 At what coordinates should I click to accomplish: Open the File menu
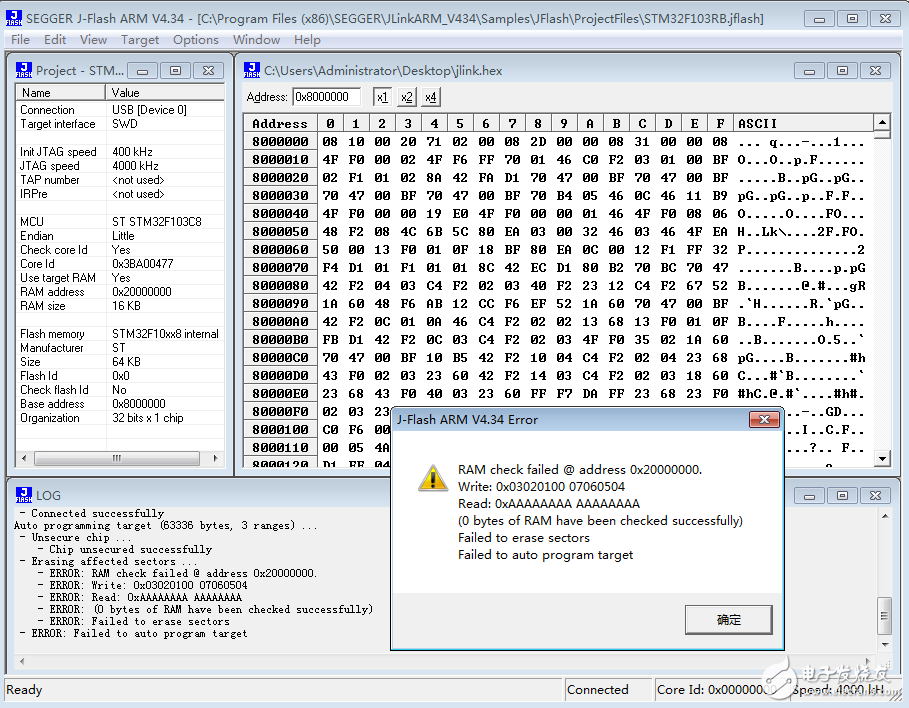tap(20, 40)
